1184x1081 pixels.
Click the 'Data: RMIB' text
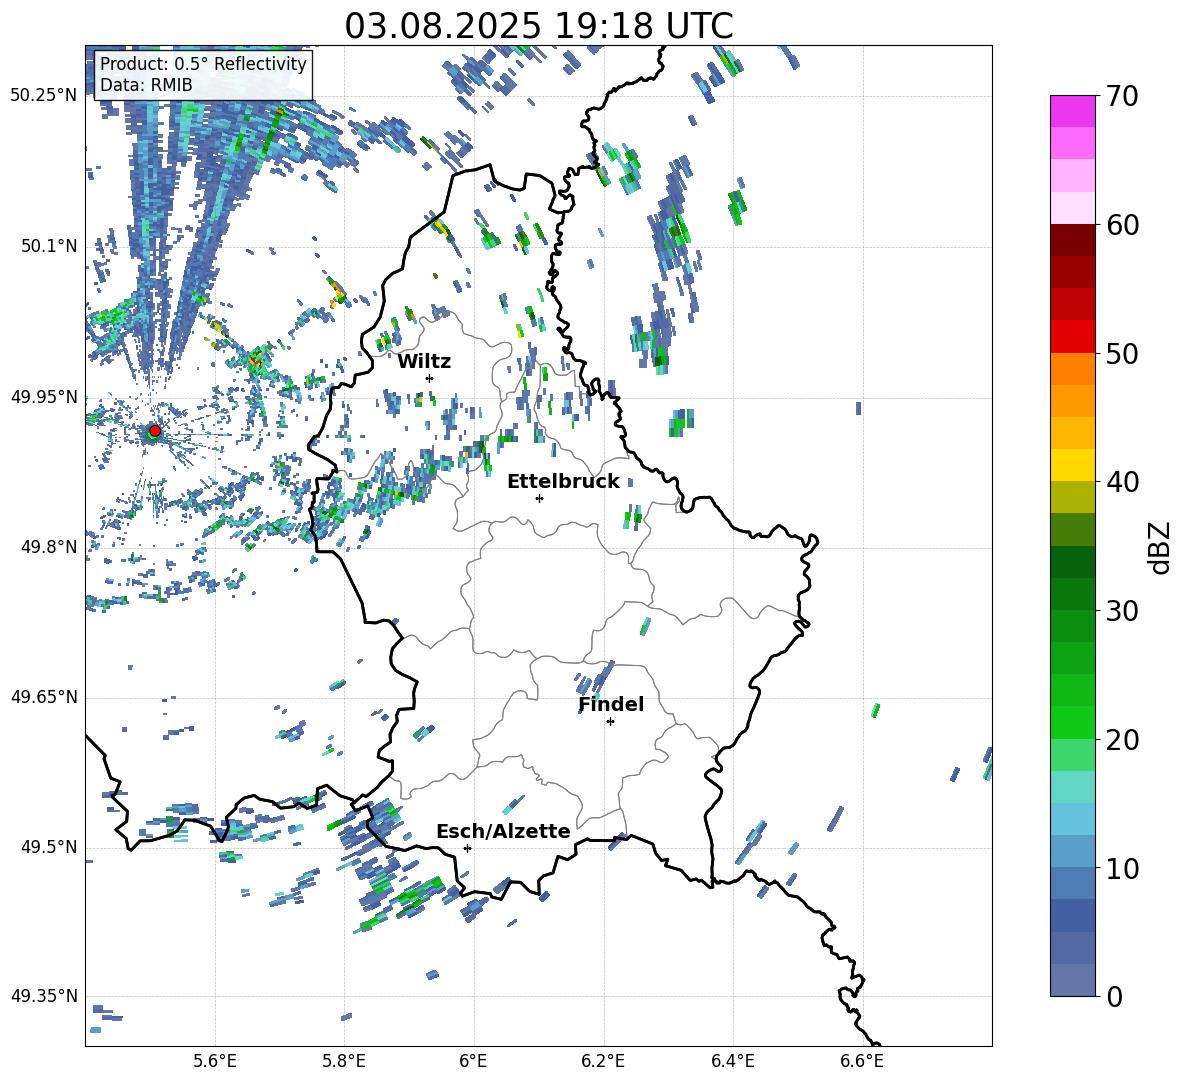(x=146, y=85)
